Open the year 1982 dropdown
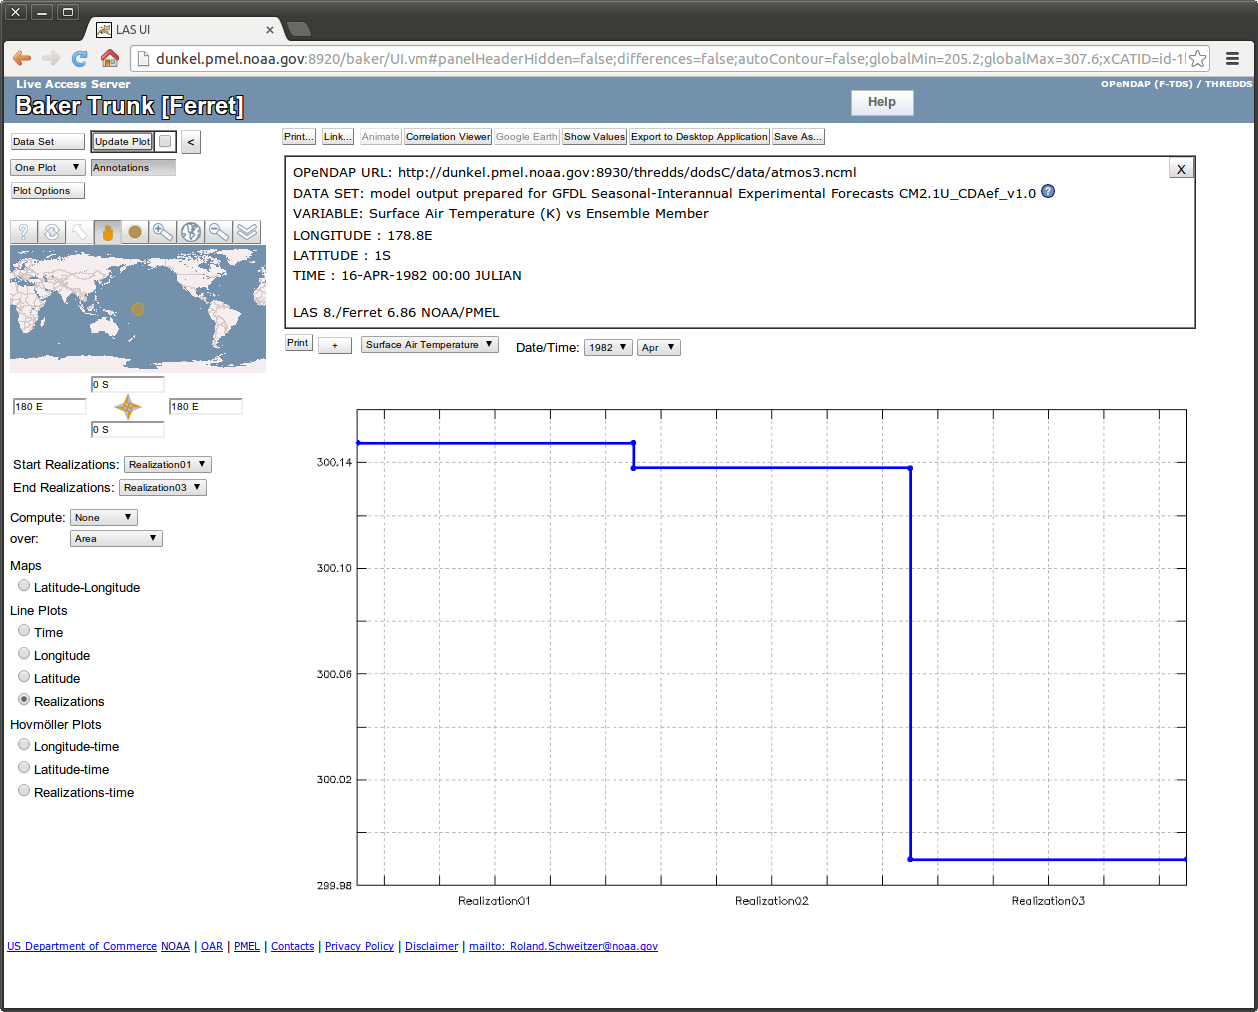The width and height of the screenshot is (1258, 1012). 608,347
